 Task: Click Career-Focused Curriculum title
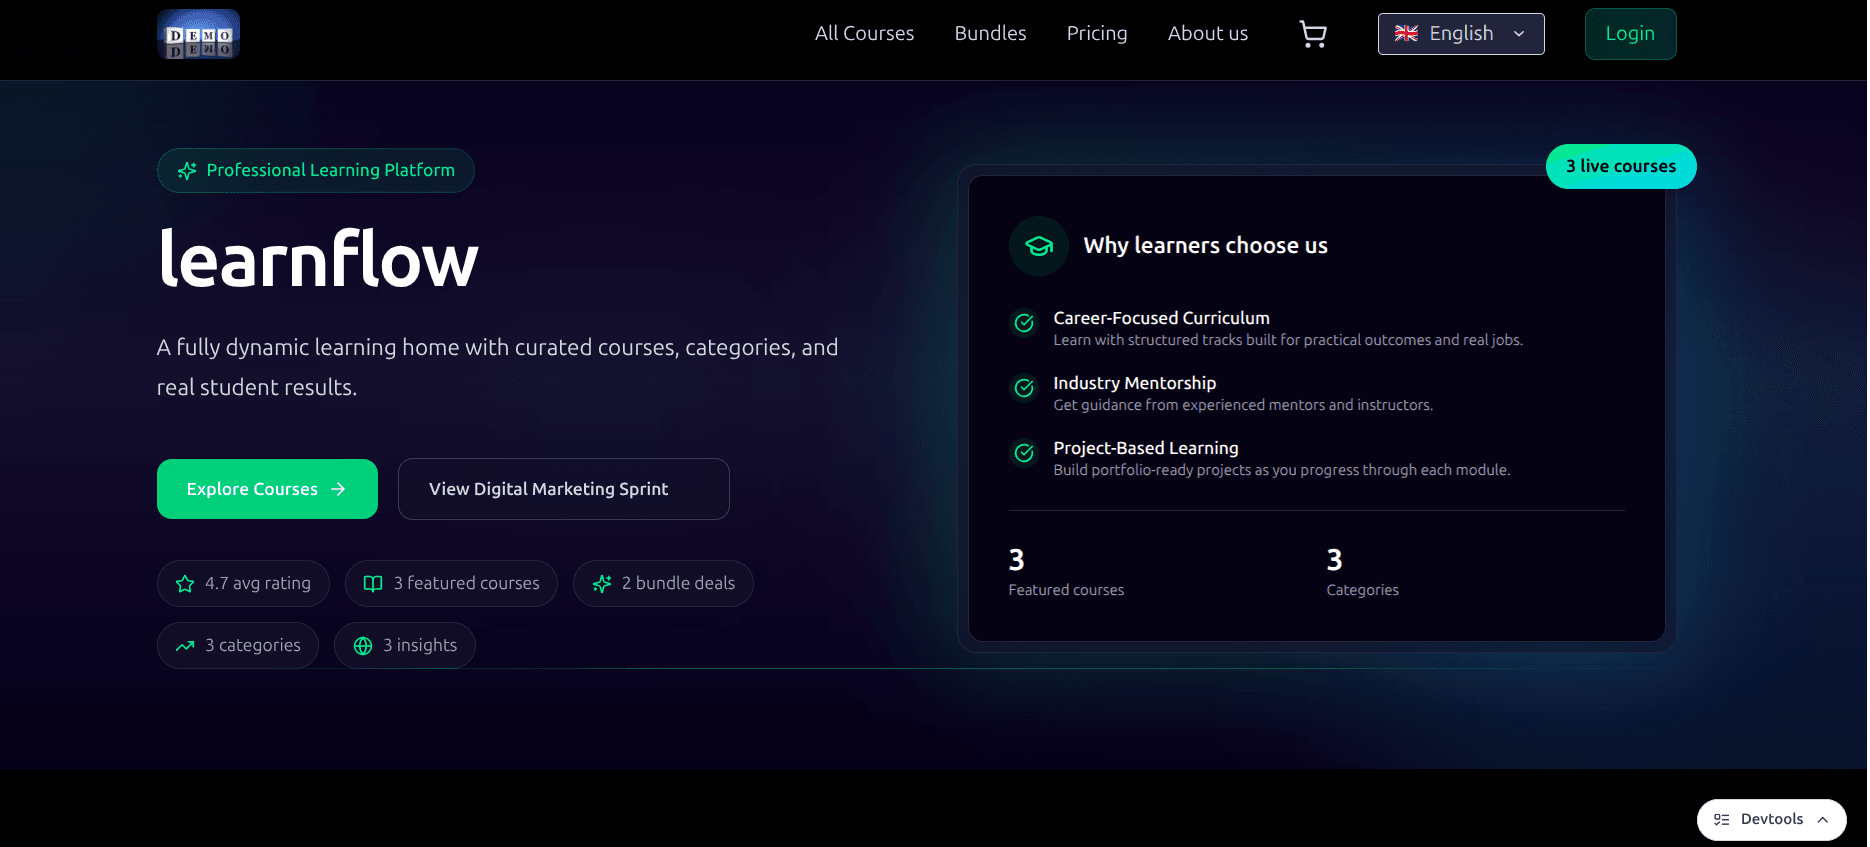click(1161, 318)
